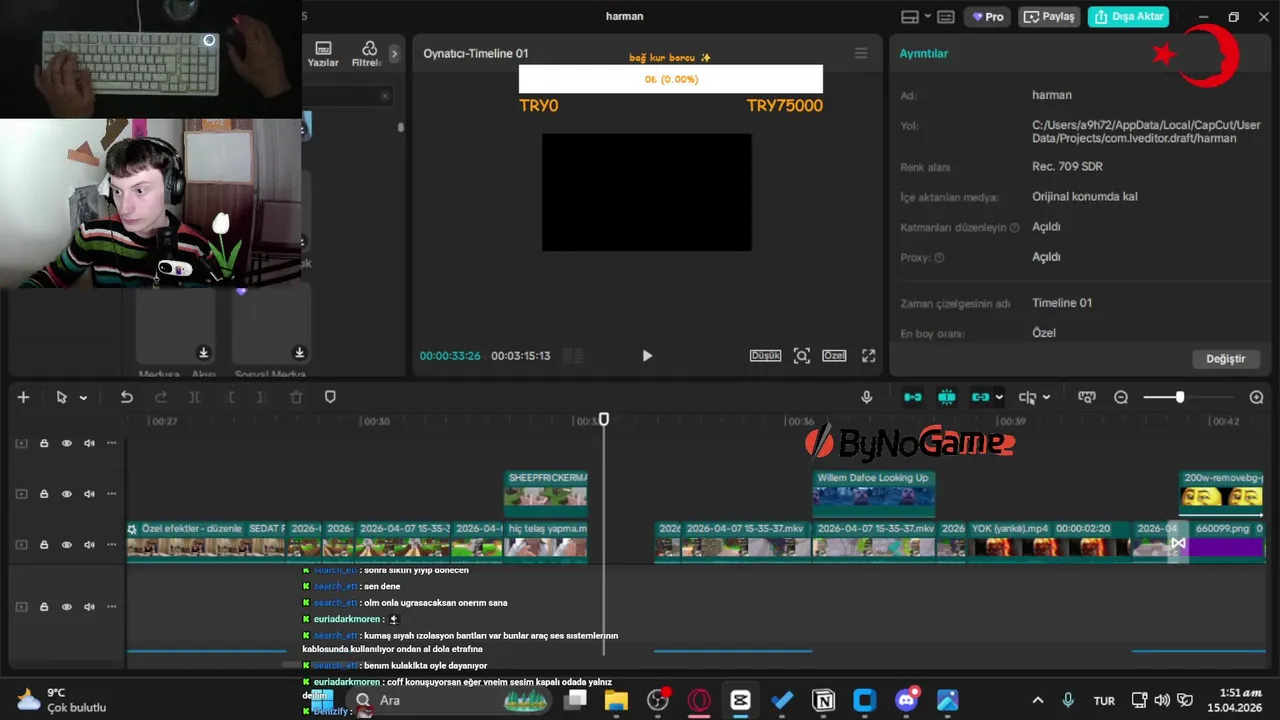
Task: Lock the main video track
Action: coord(44,545)
